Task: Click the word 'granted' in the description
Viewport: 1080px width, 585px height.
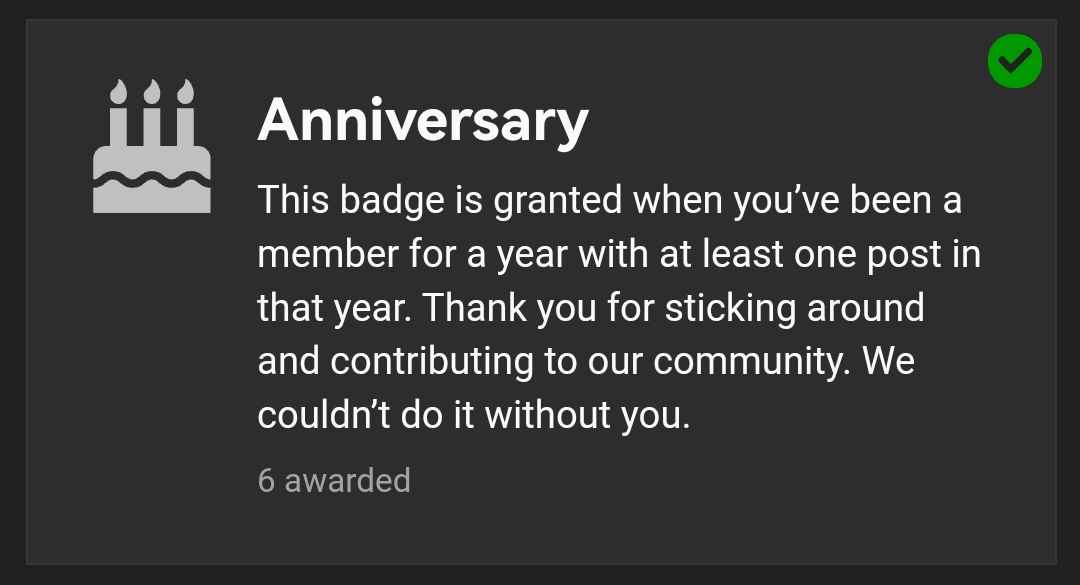Action: [558, 201]
